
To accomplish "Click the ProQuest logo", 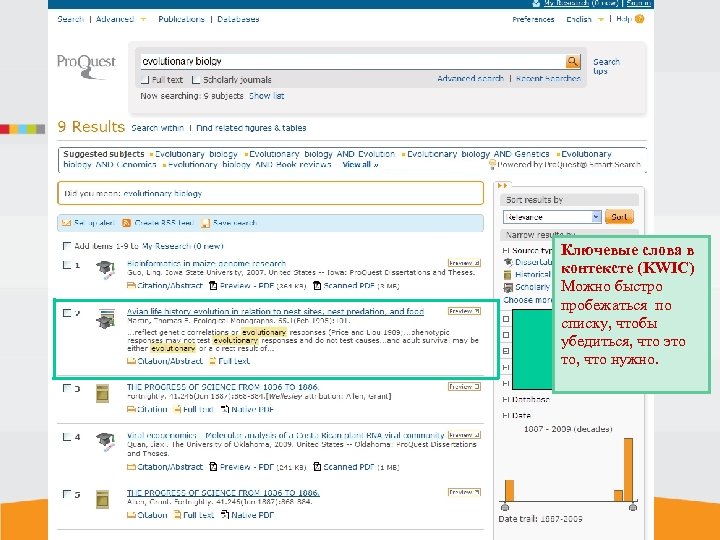I will click(86, 66).
